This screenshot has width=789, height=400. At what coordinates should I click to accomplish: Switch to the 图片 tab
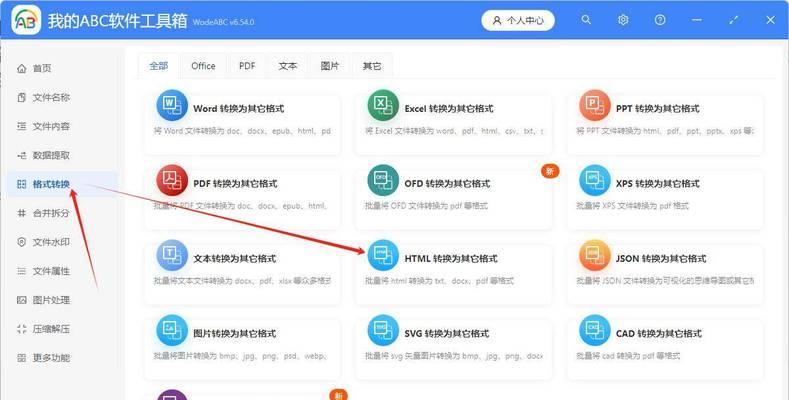pyautogui.click(x=330, y=66)
